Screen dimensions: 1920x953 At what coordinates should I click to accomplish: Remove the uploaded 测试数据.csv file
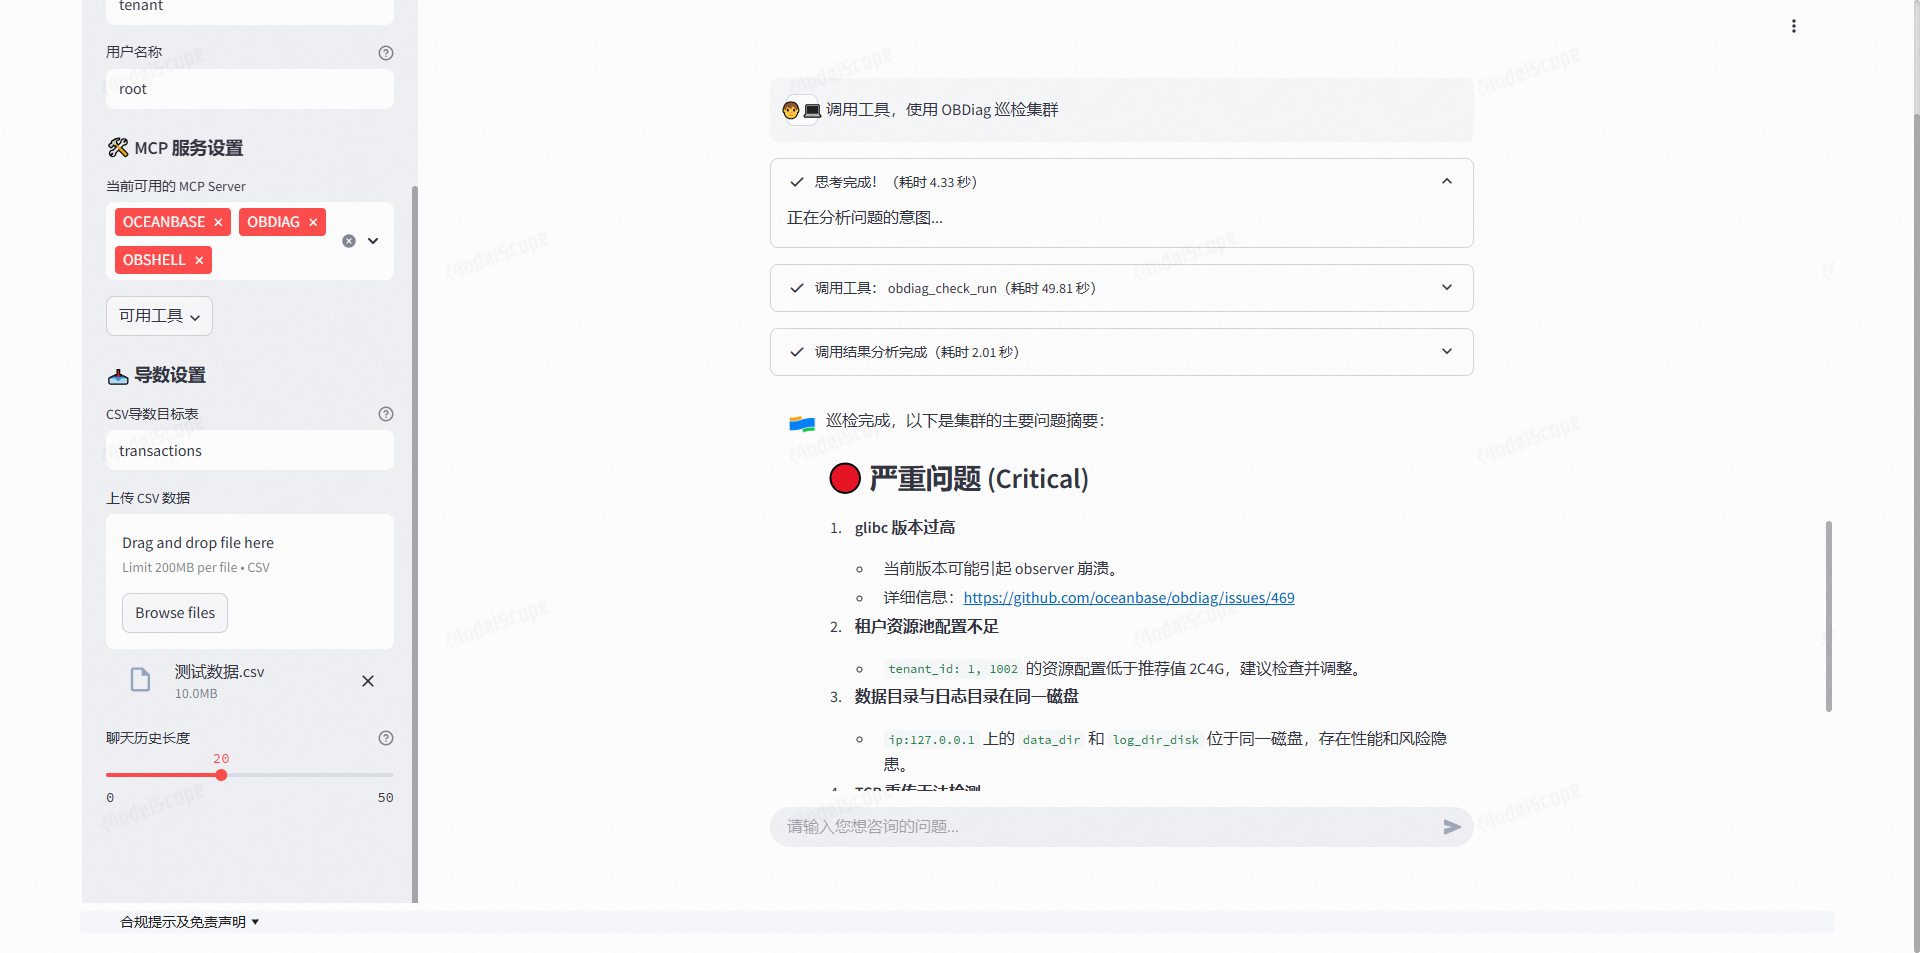(367, 680)
